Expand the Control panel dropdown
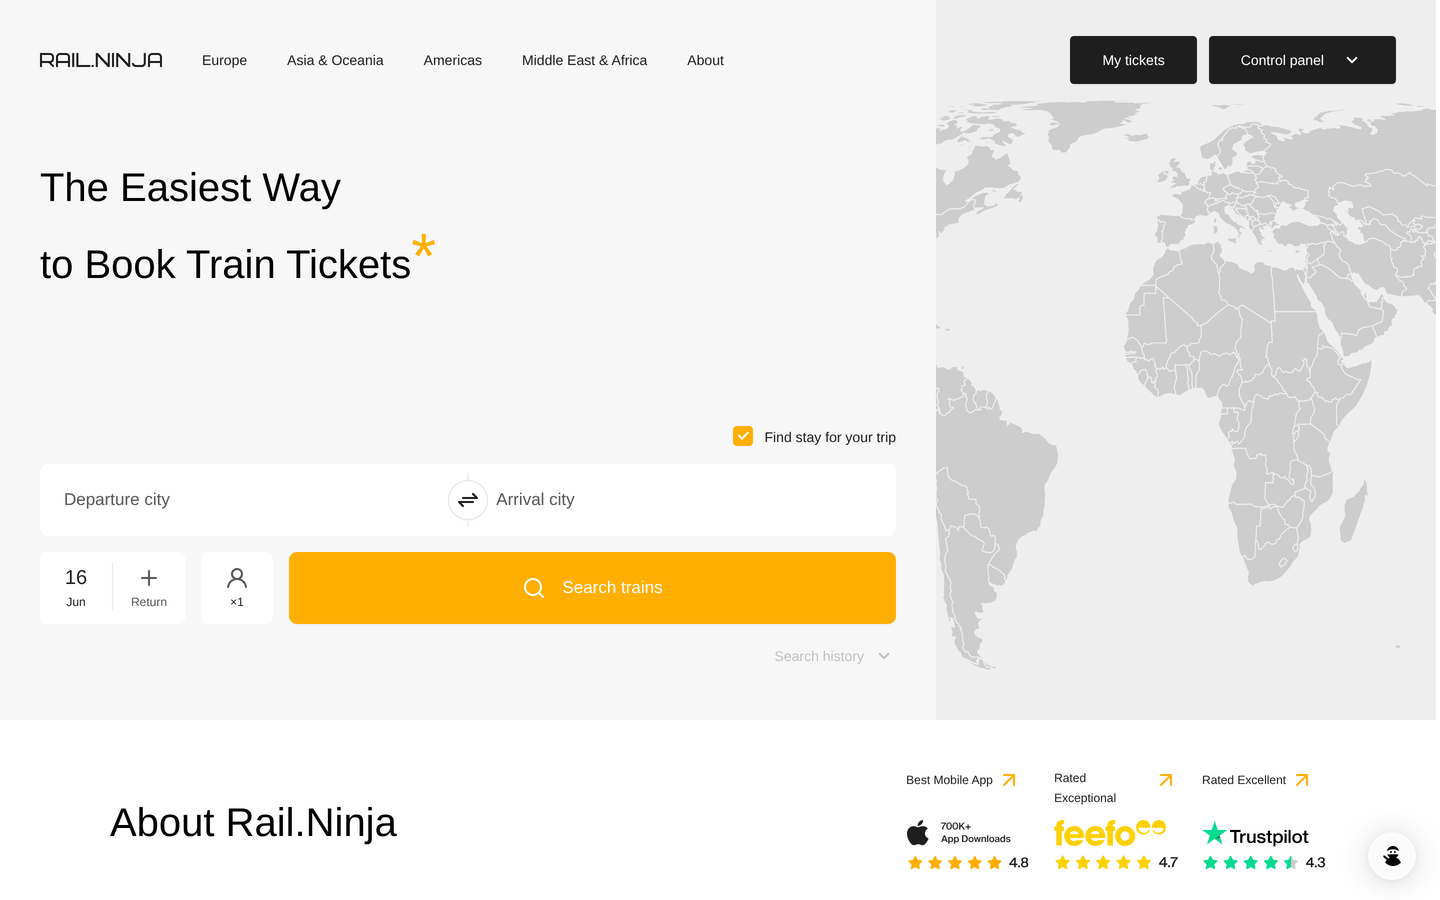1440x900 pixels. [1302, 60]
